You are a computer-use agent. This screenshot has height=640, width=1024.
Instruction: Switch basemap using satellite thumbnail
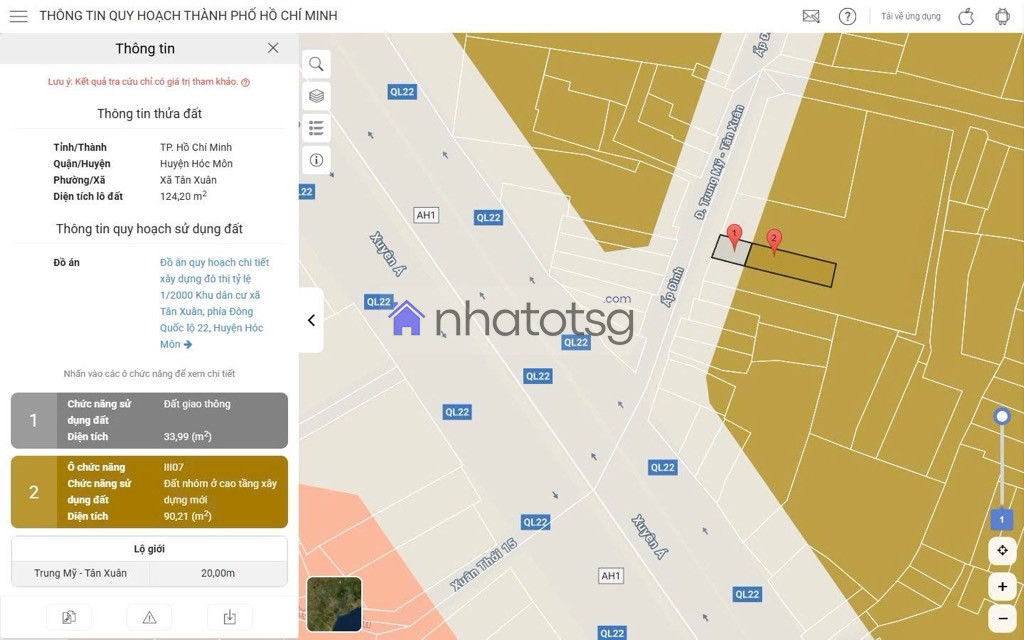334,604
